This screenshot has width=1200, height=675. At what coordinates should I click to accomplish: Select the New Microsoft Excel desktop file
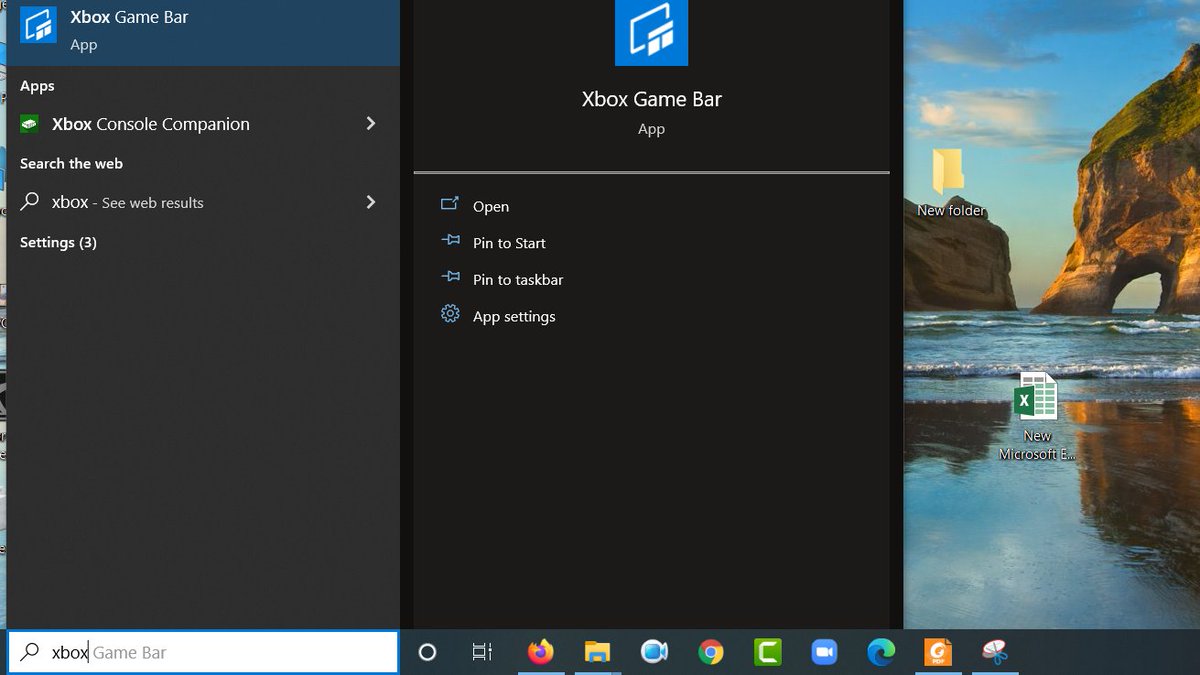click(x=1036, y=415)
